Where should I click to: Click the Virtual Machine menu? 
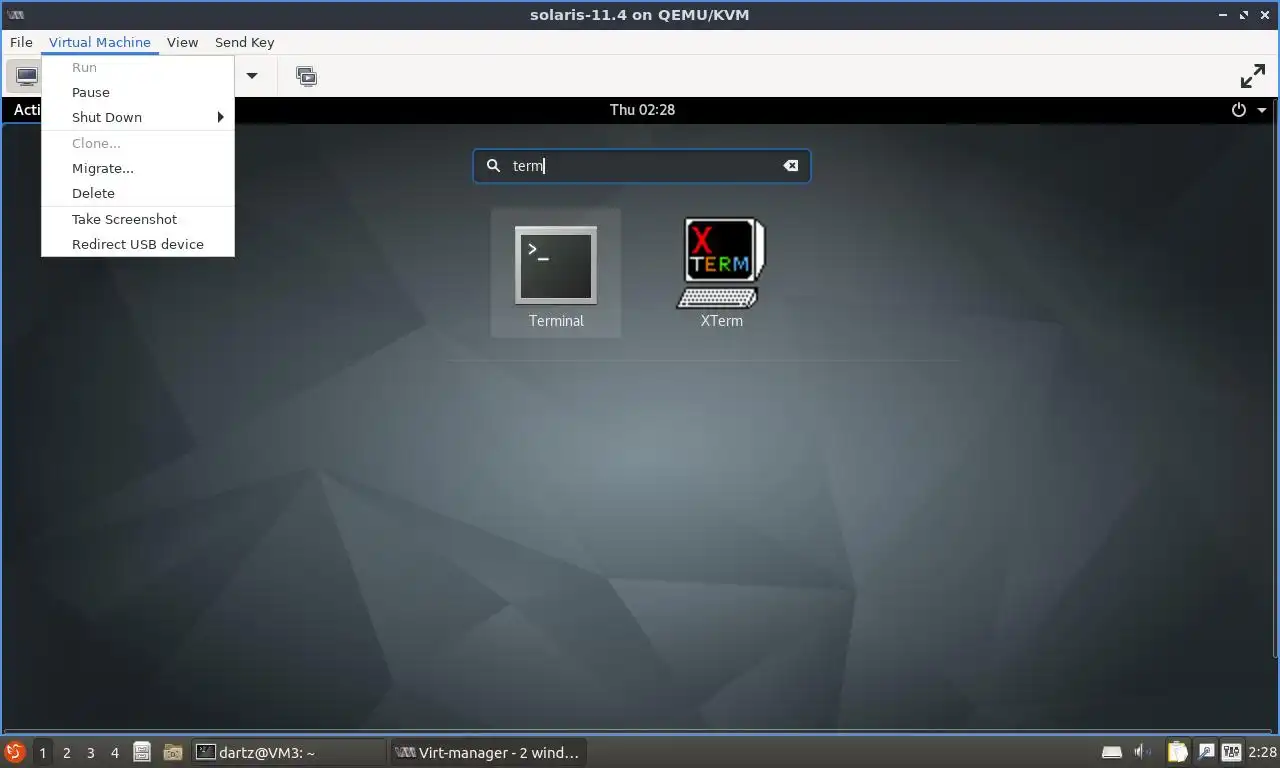(100, 42)
